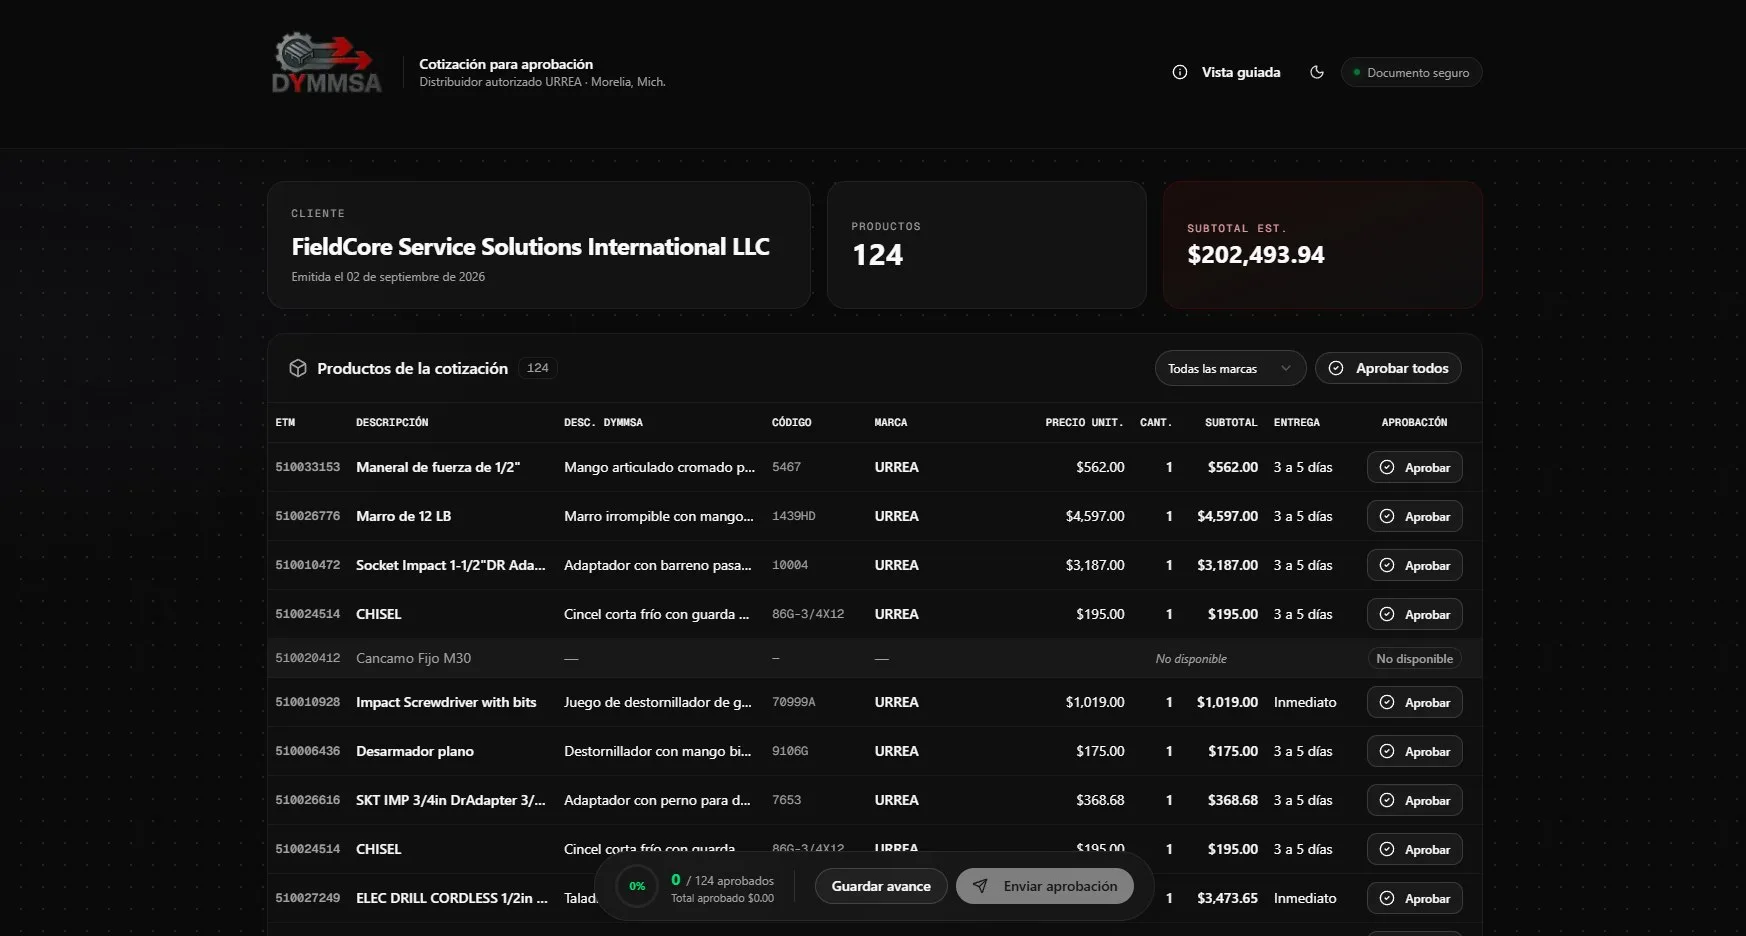1746x936 pixels.
Task: Click Inmediato delivery in Impact Screwdriver row
Action: tap(1304, 702)
